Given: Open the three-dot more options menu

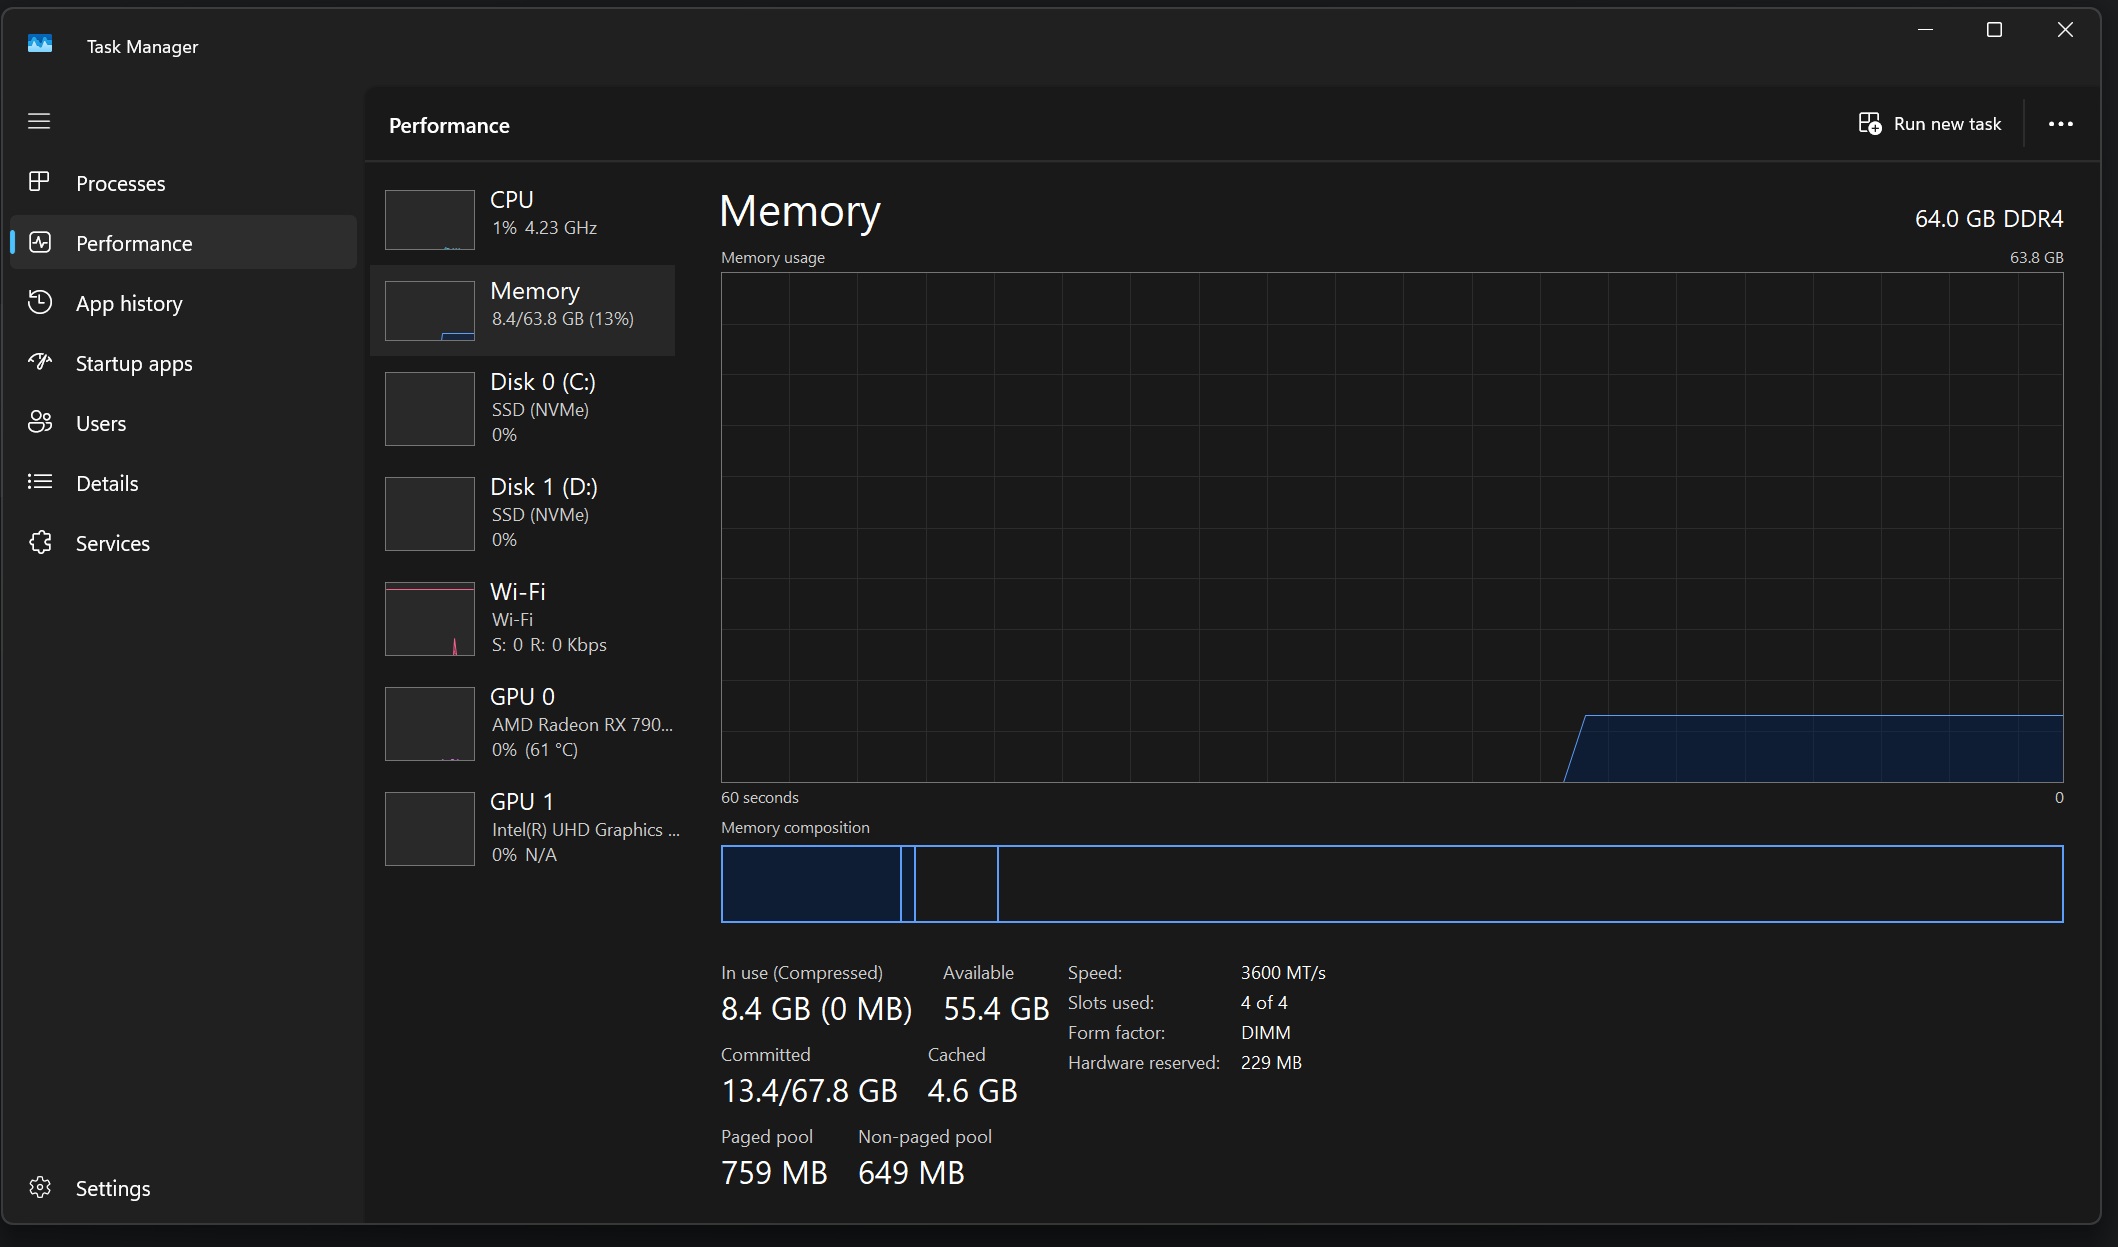Looking at the screenshot, I should point(2060,124).
